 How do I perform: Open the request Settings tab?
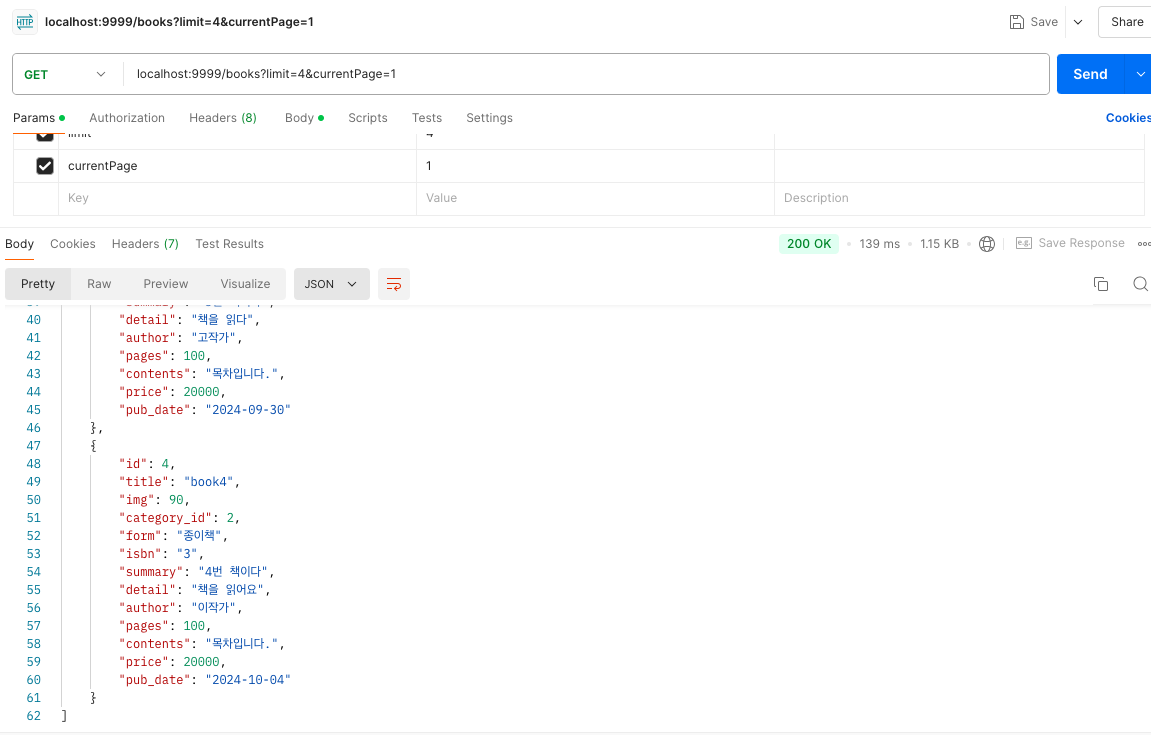tap(489, 117)
